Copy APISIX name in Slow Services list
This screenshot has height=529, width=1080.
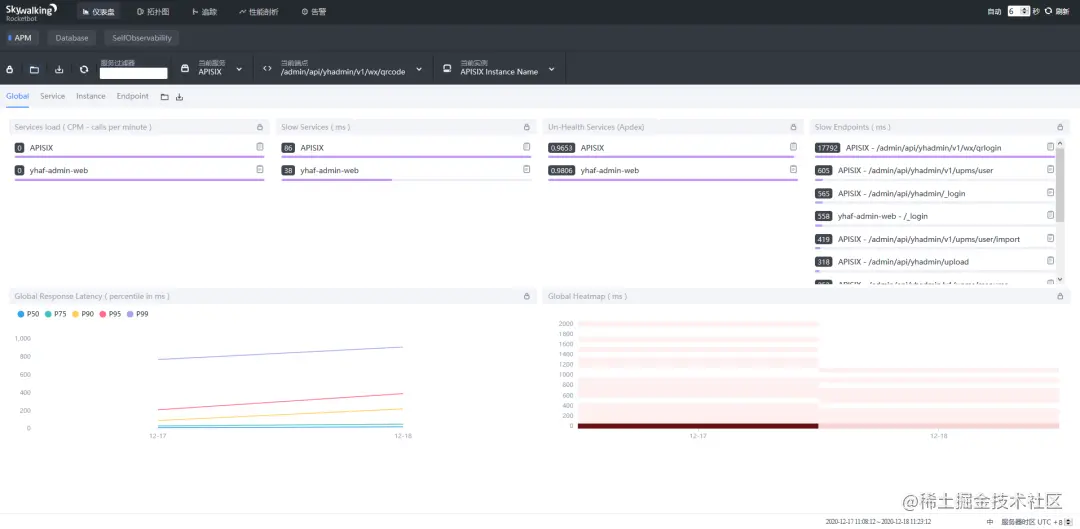(x=526, y=147)
